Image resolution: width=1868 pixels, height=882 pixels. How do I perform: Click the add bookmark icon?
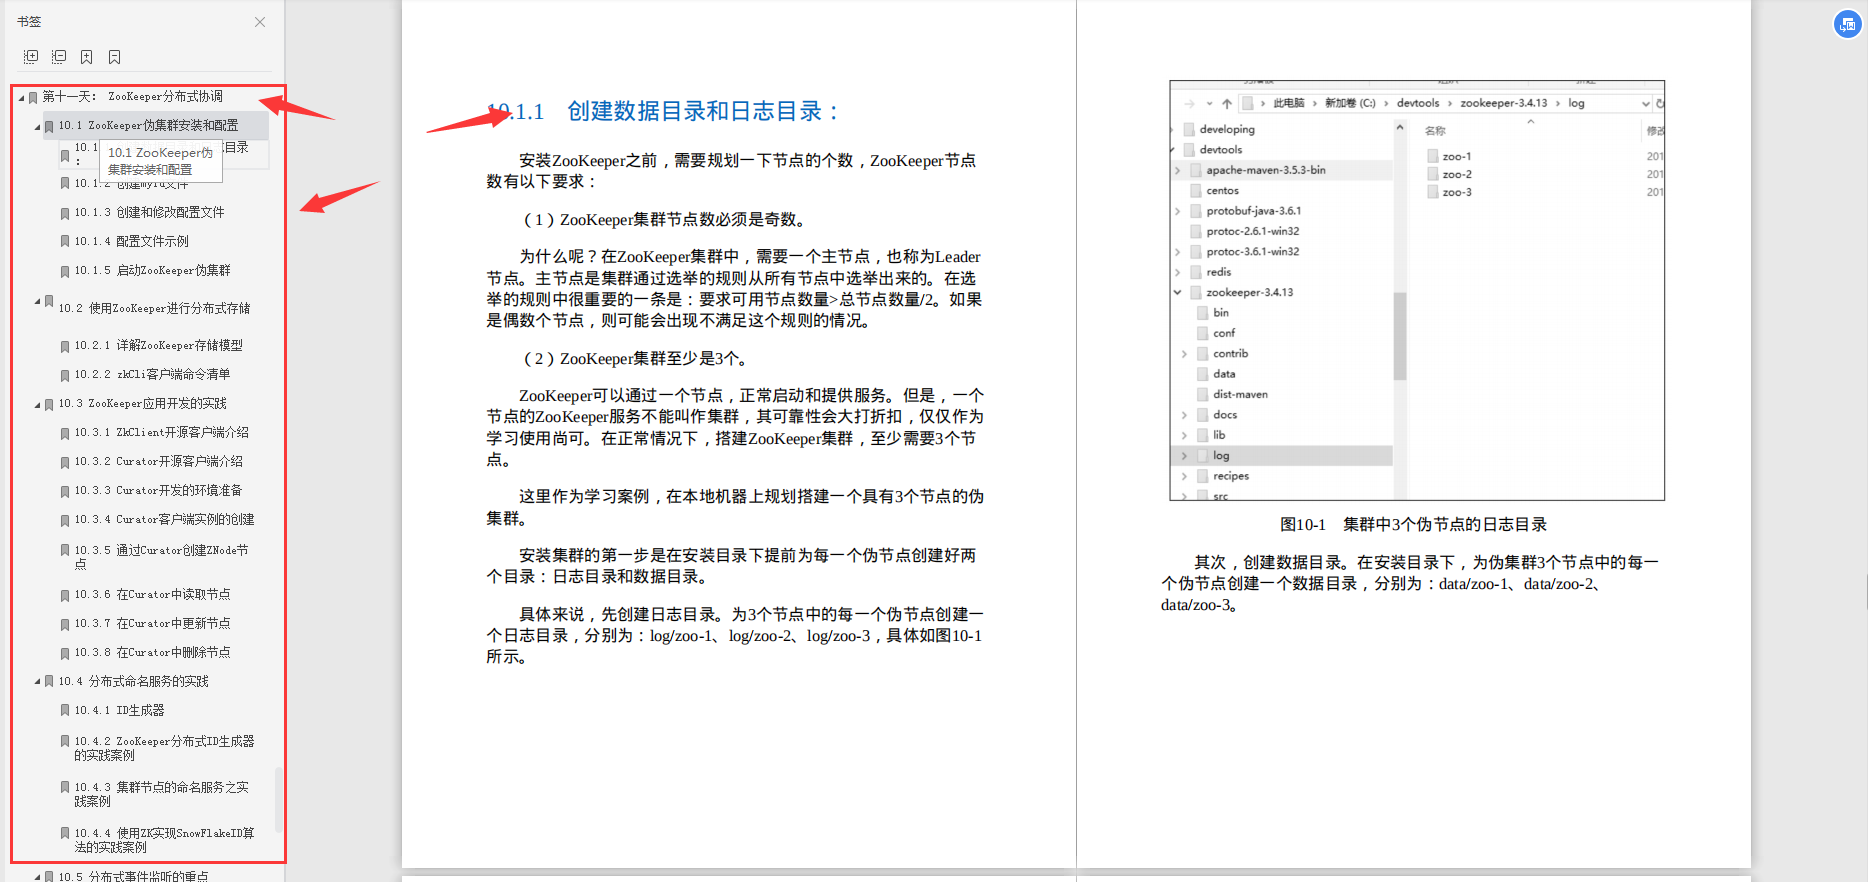pyautogui.click(x=87, y=57)
